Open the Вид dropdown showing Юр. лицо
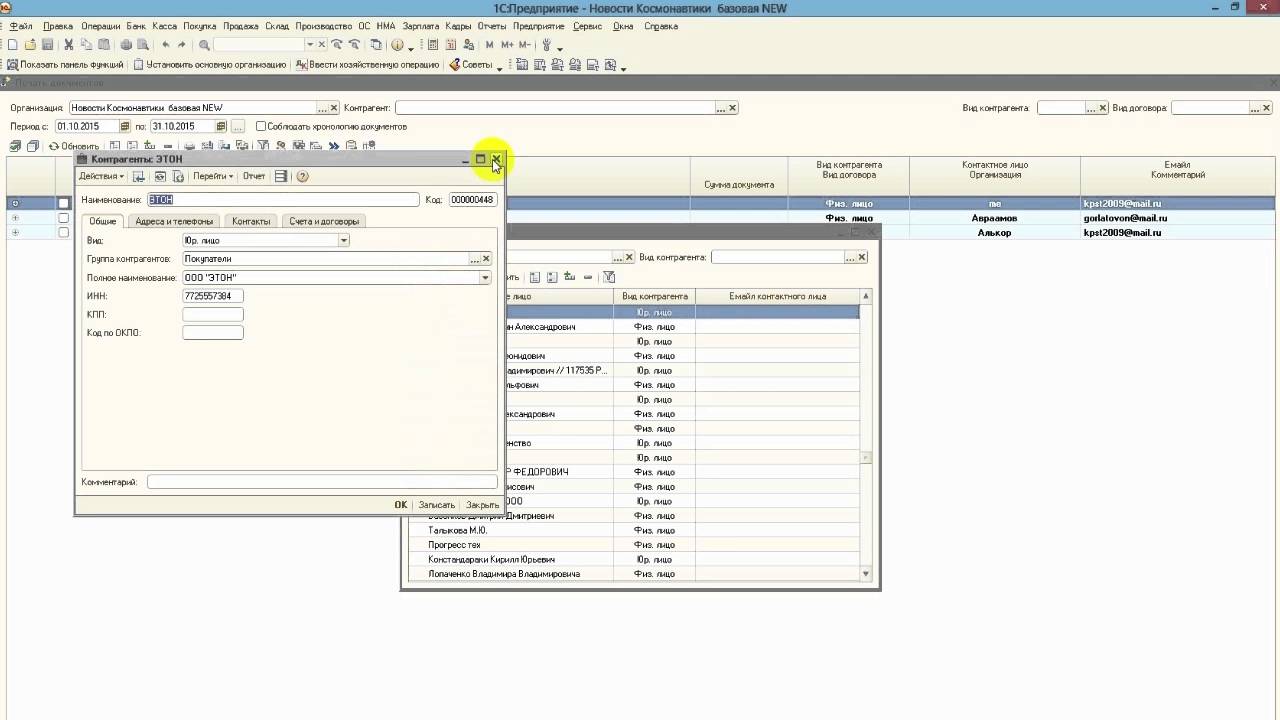The height and width of the screenshot is (720, 1280). click(x=343, y=240)
